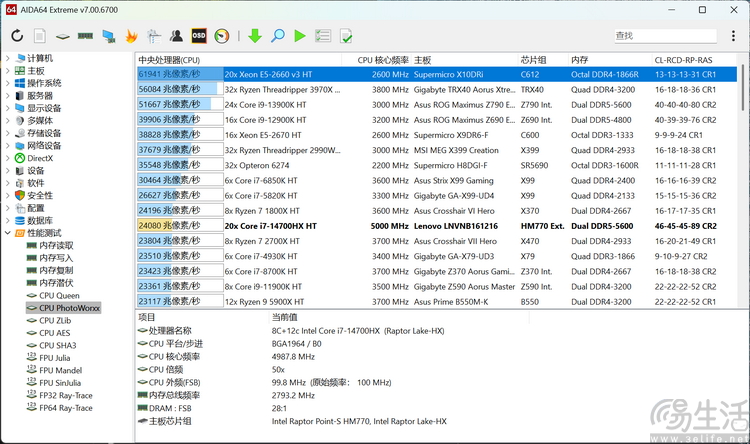Select the 内存读取 benchmark
The width and height of the screenshot is (750, 444).
(56, 245)
